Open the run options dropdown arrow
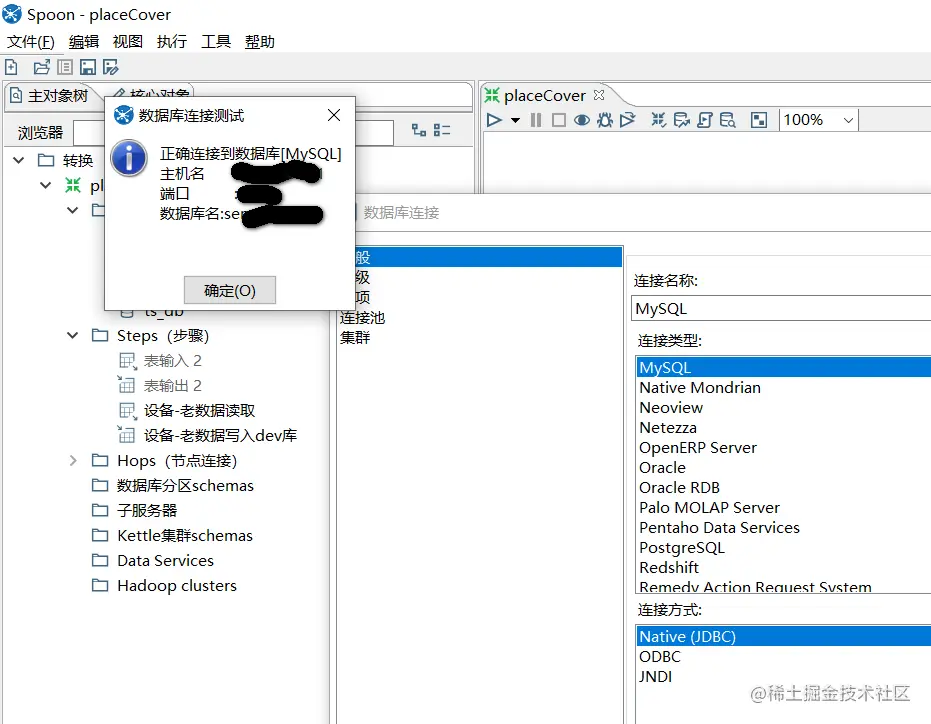Screen dimensions: 931x724 point(515,121)
